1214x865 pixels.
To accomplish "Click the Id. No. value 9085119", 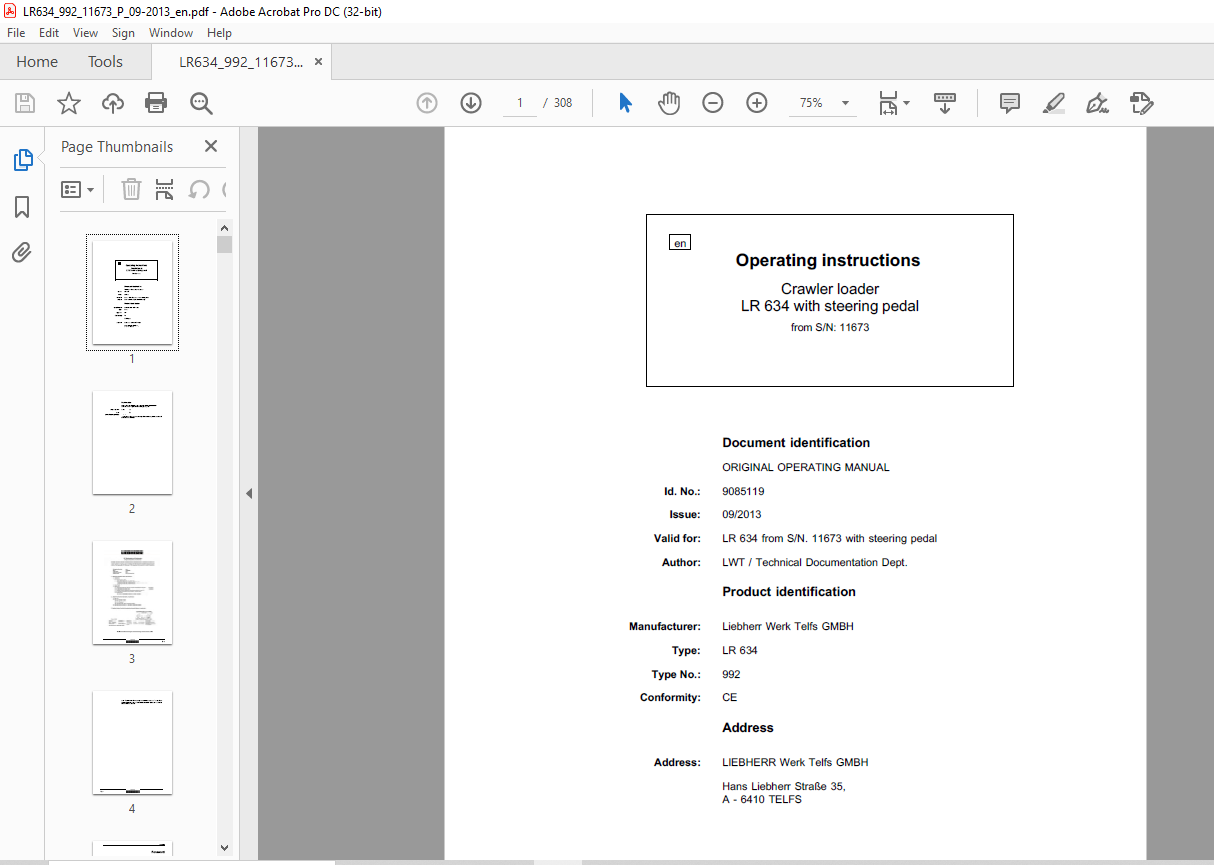I will pos(743,491).
